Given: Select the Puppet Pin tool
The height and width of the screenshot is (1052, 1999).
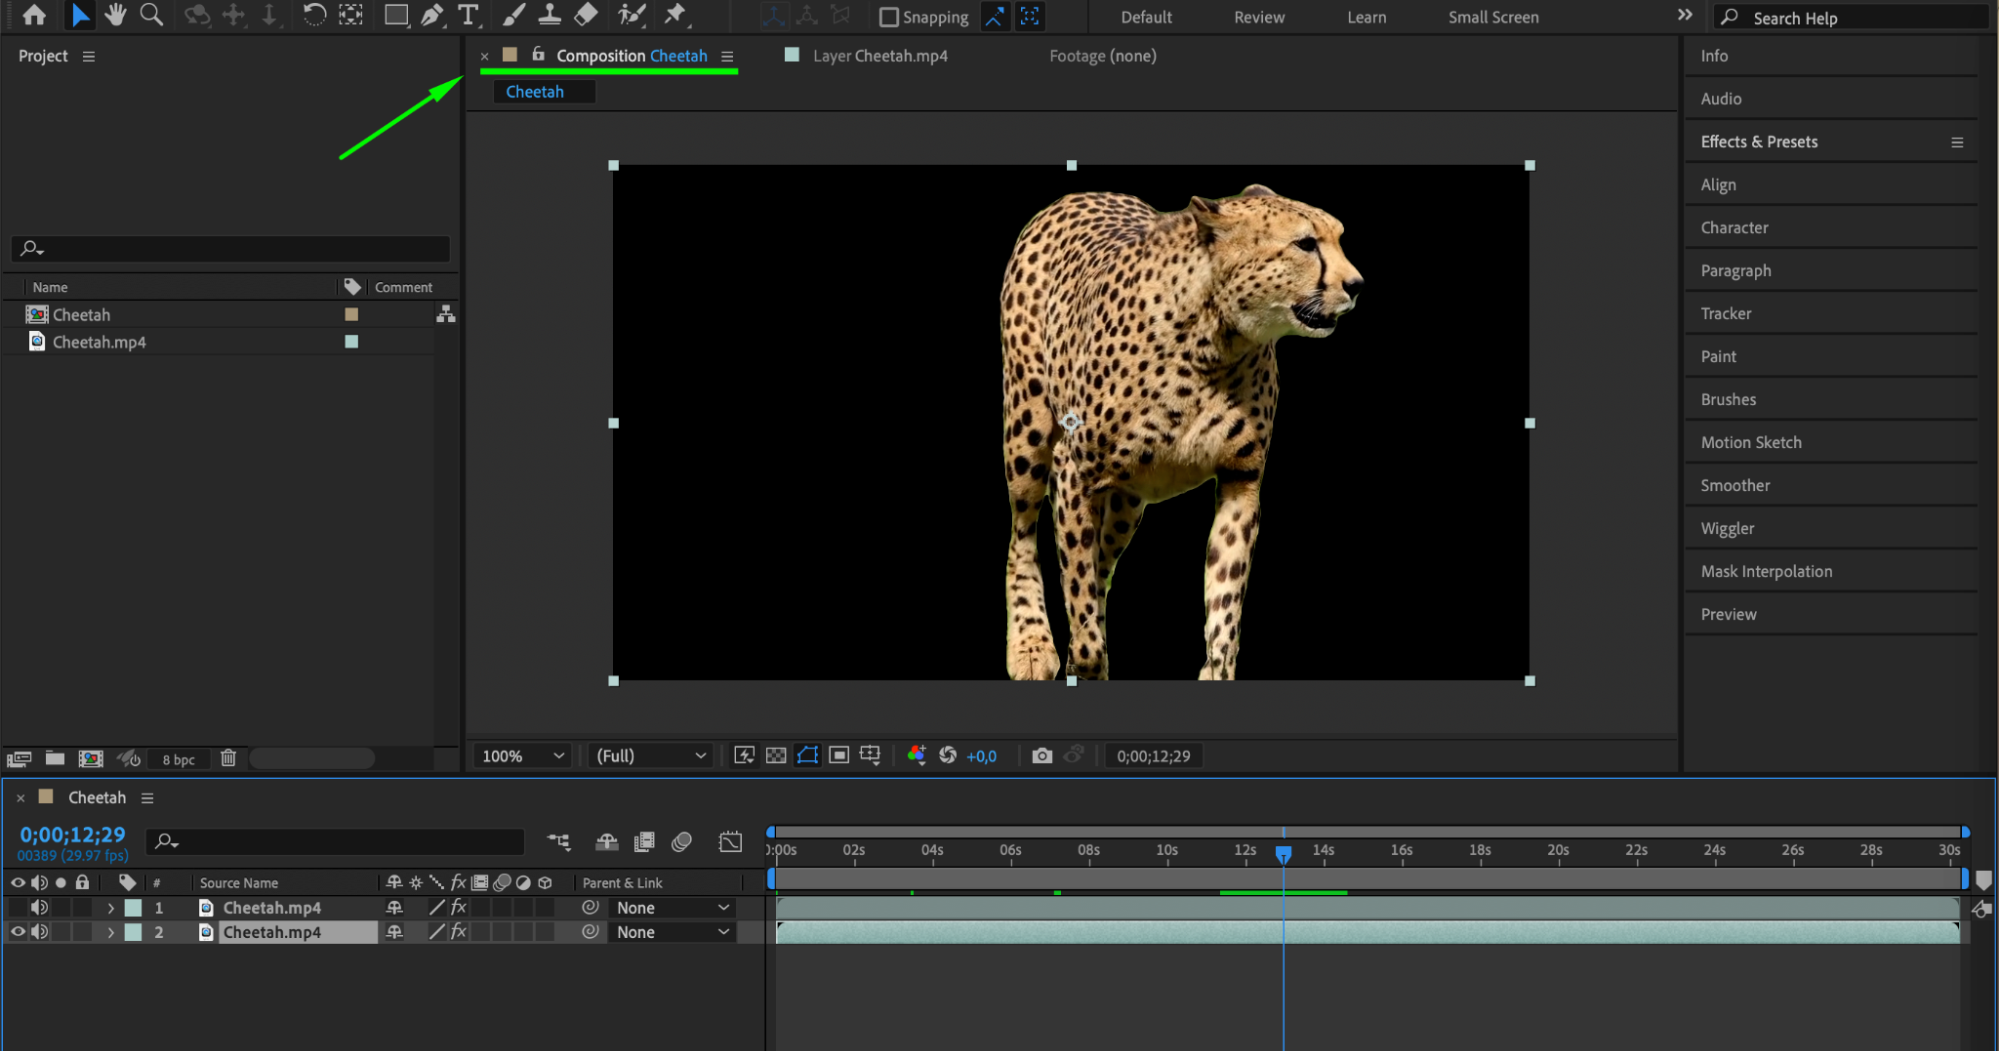Looking at the screenshot, I should (676, 15).
